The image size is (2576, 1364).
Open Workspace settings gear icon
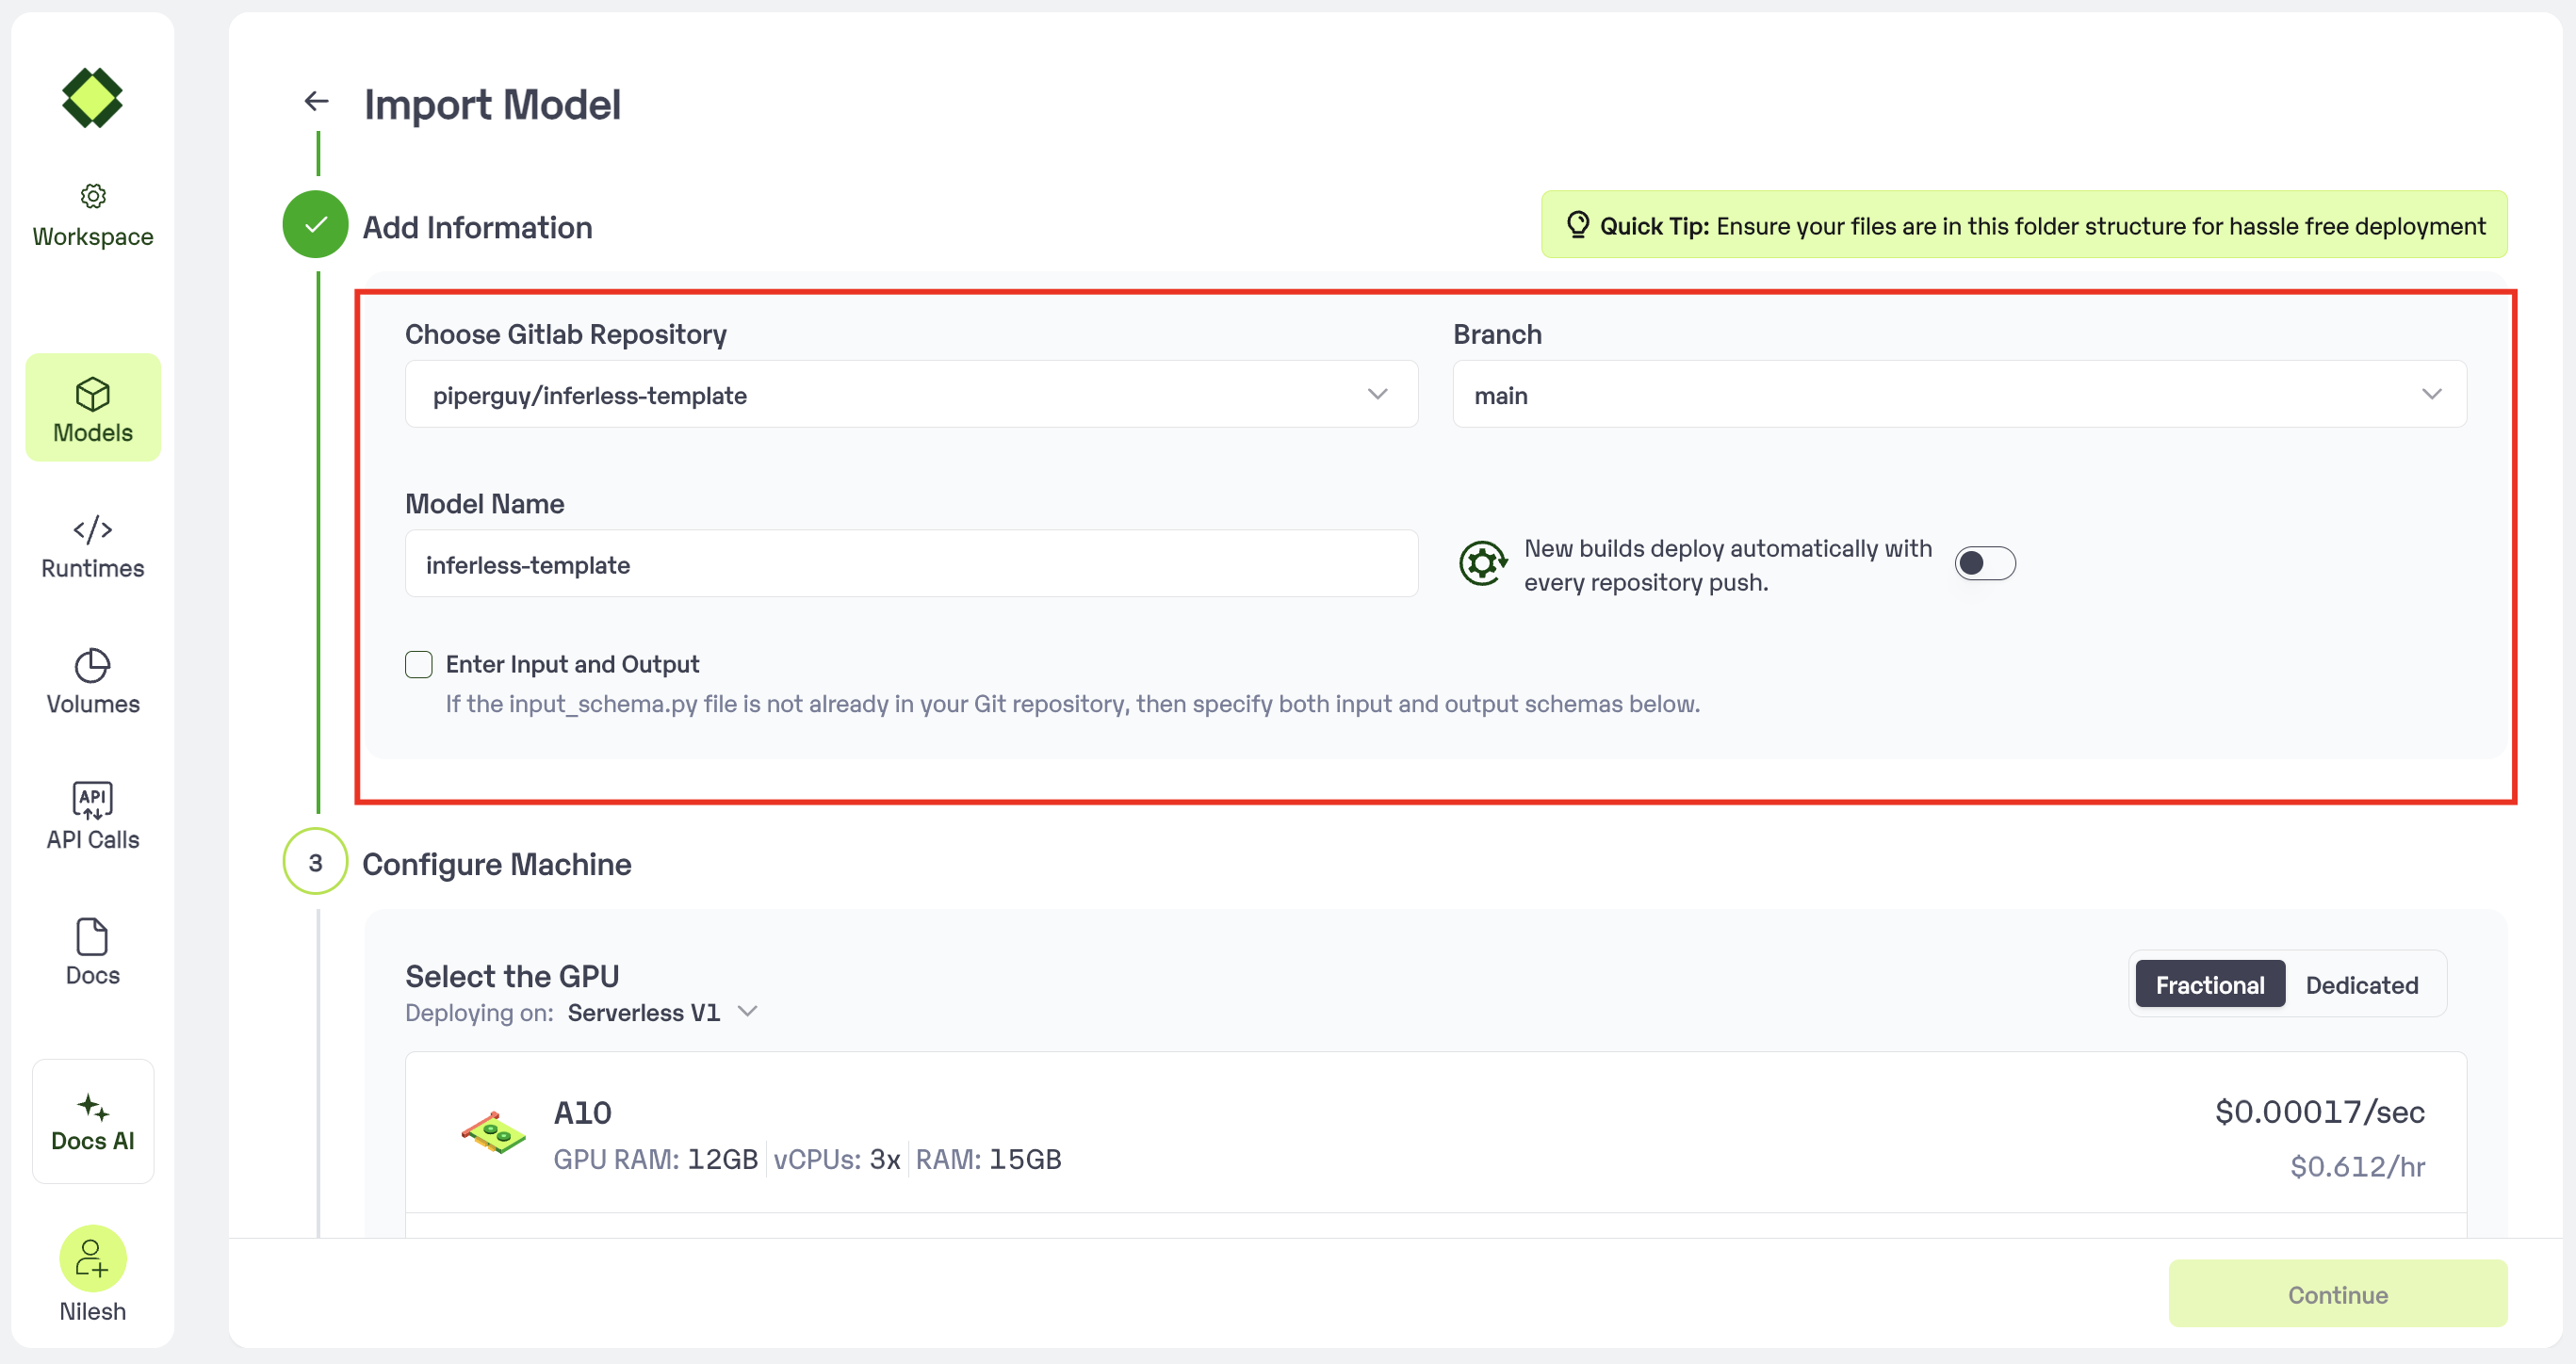[93, 196]
